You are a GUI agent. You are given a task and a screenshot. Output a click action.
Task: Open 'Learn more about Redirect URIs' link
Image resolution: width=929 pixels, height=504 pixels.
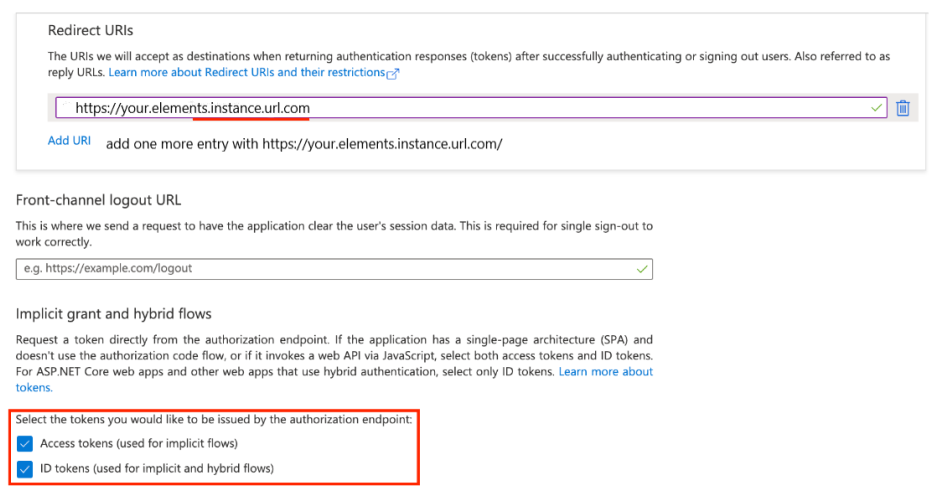[x=247, y=73]
